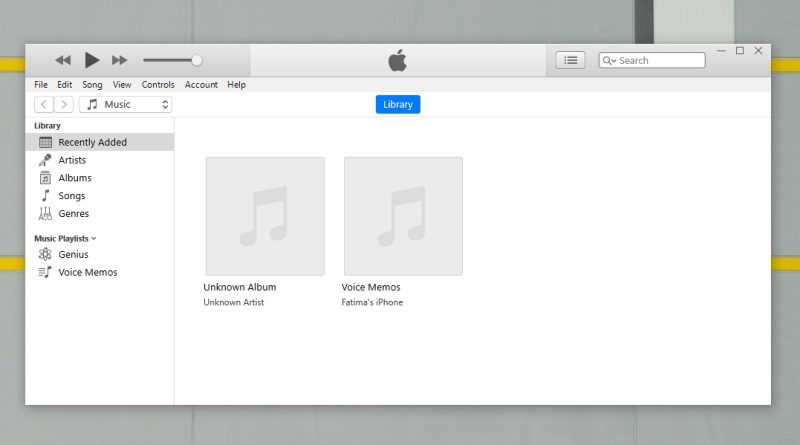Click the Fatima's iPhone artist label
The image size is (800, 445).
(x=372, y=302)
